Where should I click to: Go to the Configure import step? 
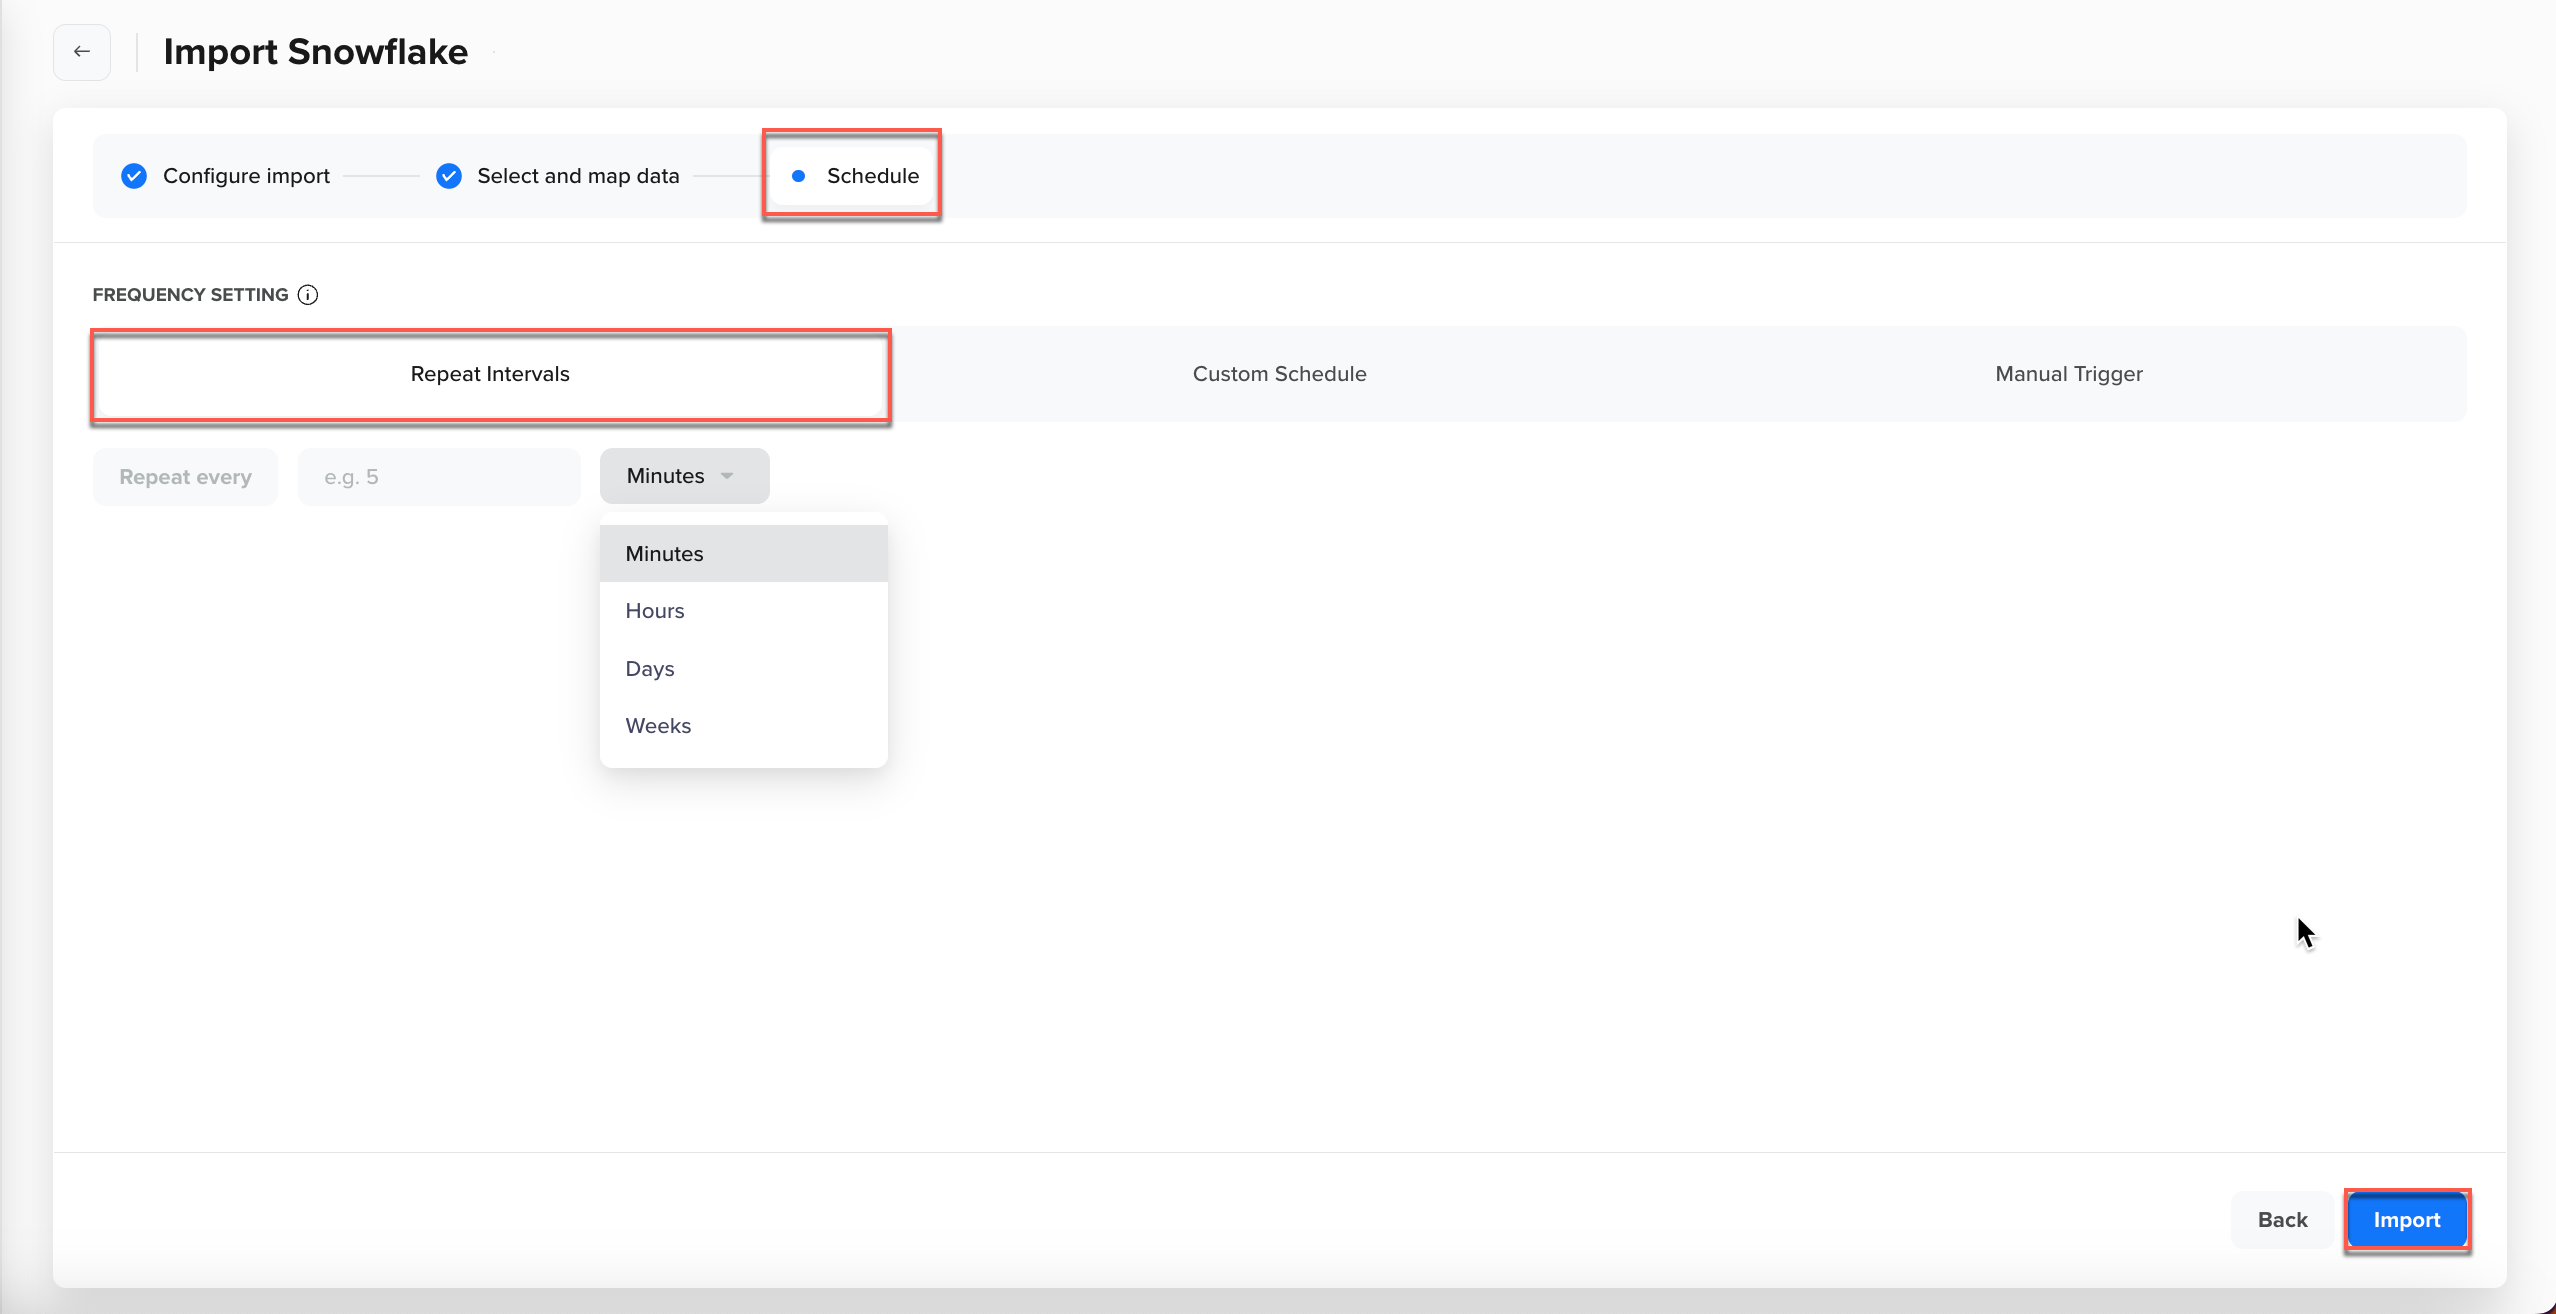point(246,176)
